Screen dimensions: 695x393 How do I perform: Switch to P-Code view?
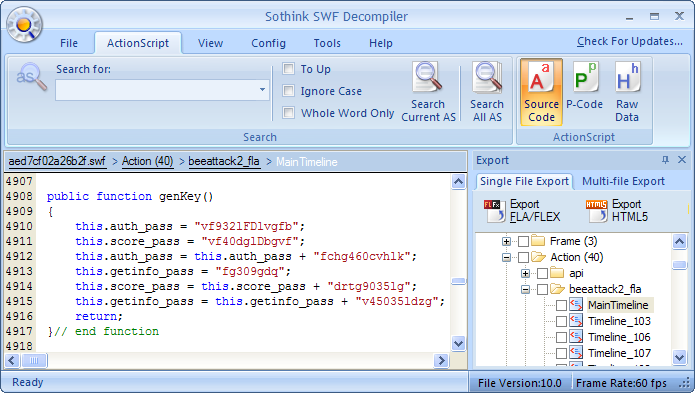pos(584,86)
